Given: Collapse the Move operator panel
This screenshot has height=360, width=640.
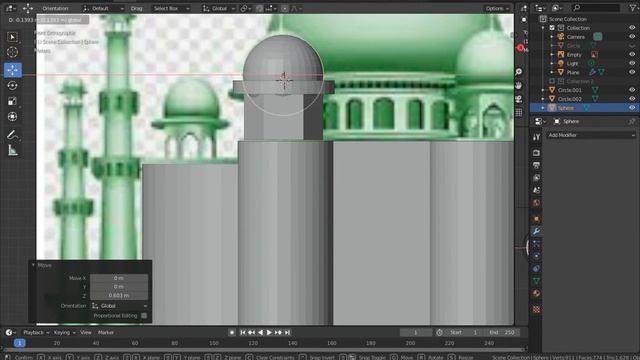Looking at the screenshot, I should pos(33,265).
